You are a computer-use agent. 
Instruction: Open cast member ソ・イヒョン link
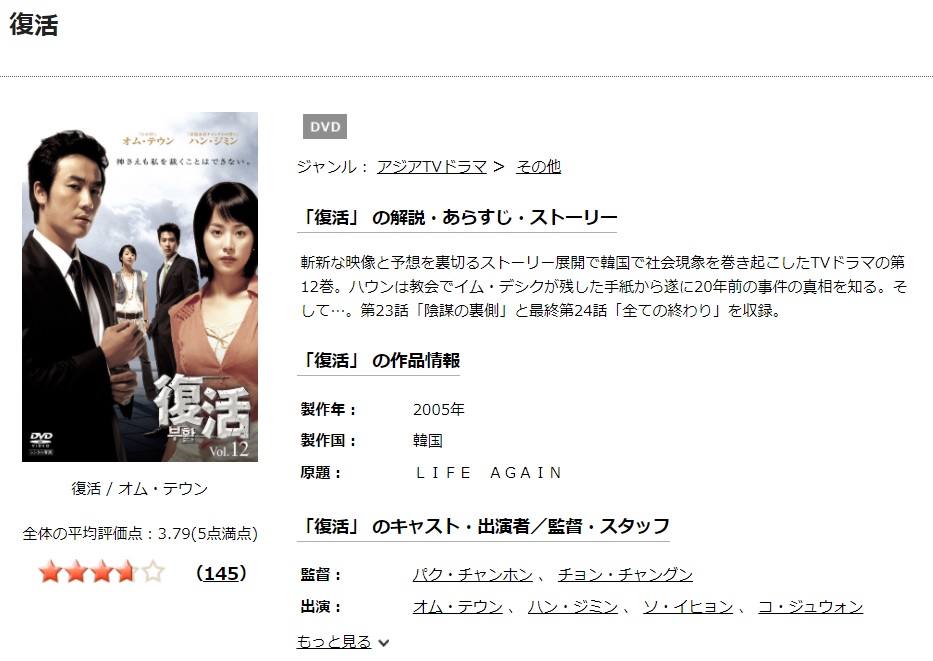[688, 606]
